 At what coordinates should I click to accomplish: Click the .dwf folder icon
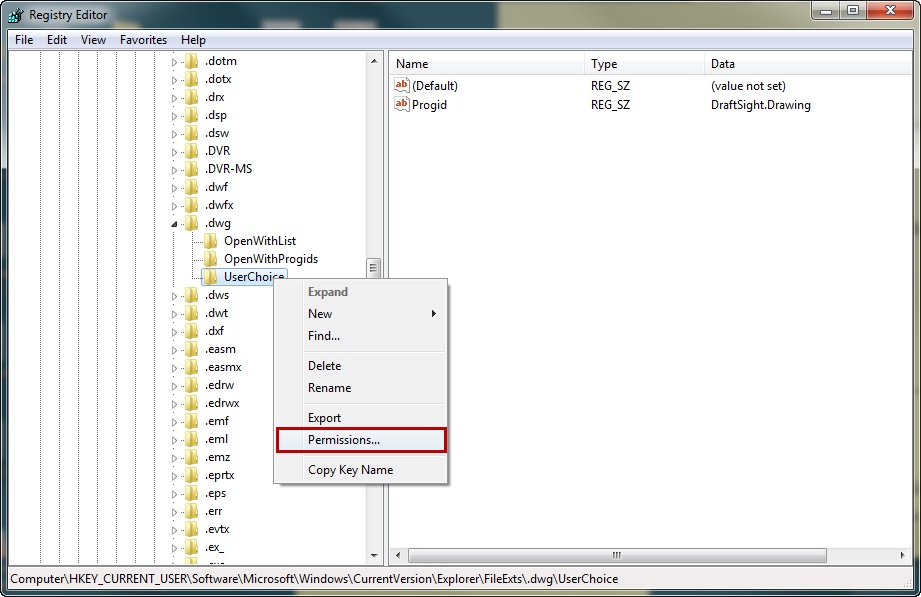click(x=191, y=187)
